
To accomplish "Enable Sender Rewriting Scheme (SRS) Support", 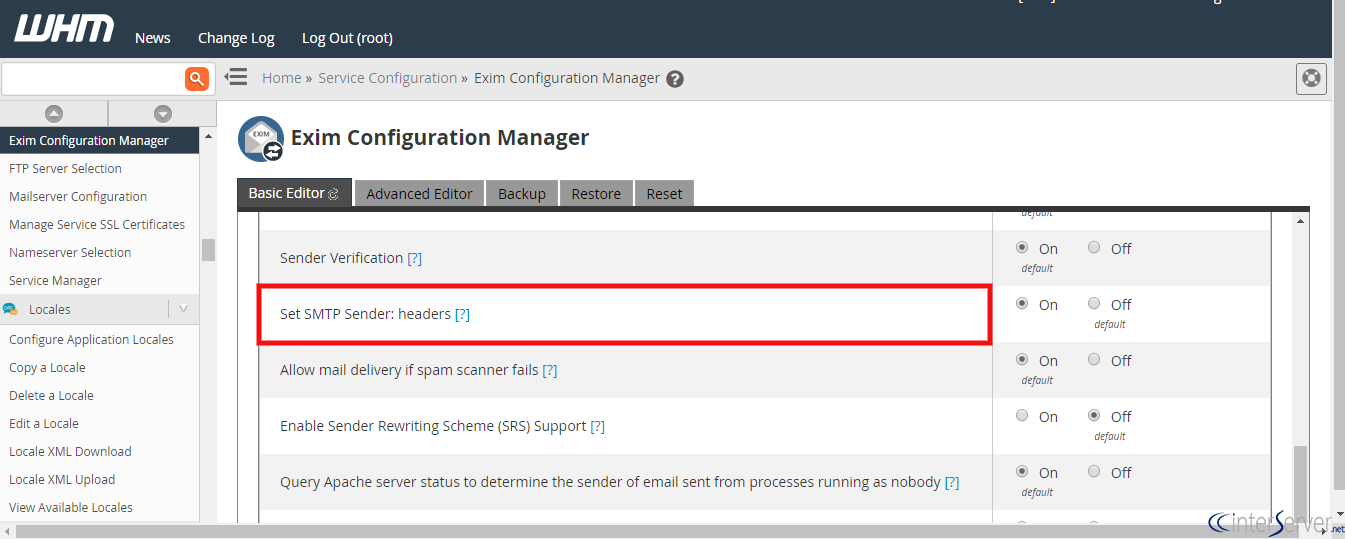I will point(1022,416).
